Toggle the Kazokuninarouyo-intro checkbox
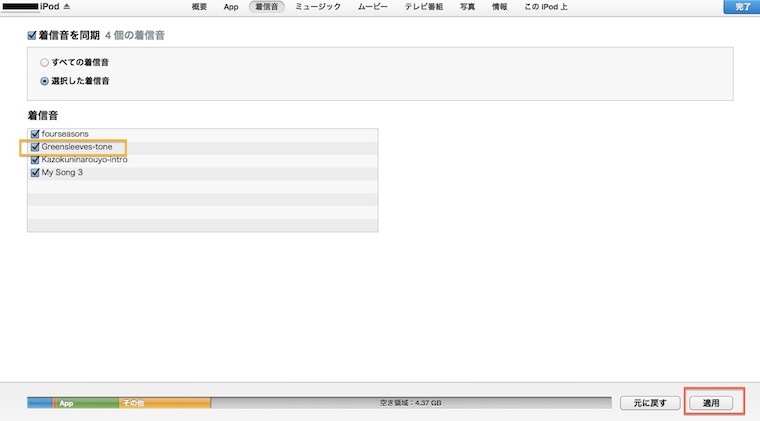Viewport: 760px width, 421px height. pyautogui.click(x=36, y=160)
